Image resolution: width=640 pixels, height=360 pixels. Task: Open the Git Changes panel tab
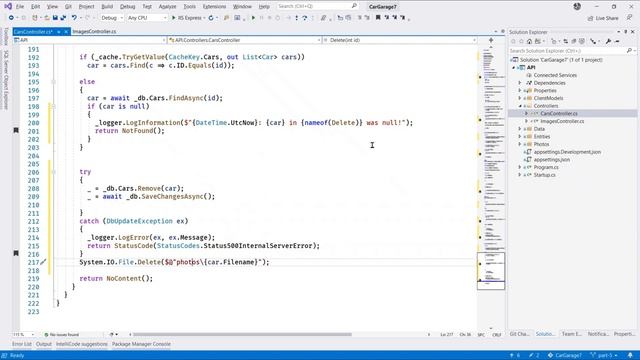coord(520,334)
